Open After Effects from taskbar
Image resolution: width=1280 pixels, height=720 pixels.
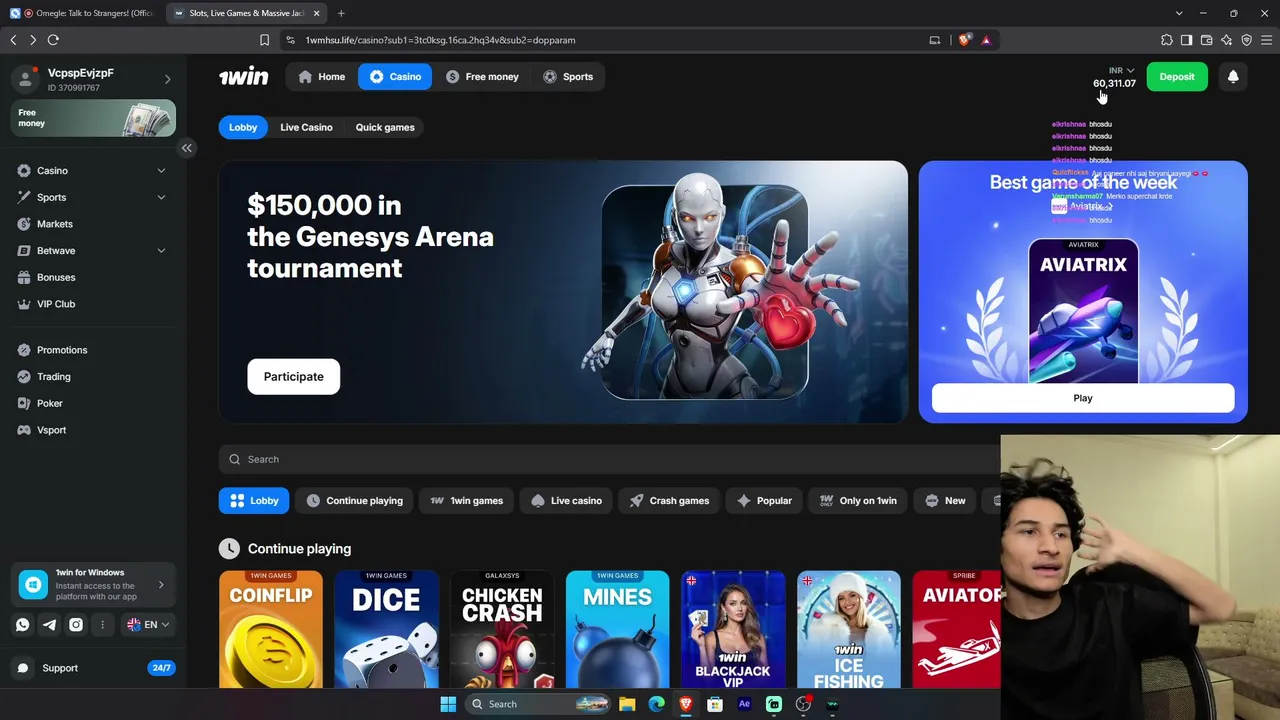[x=744, y=704]
